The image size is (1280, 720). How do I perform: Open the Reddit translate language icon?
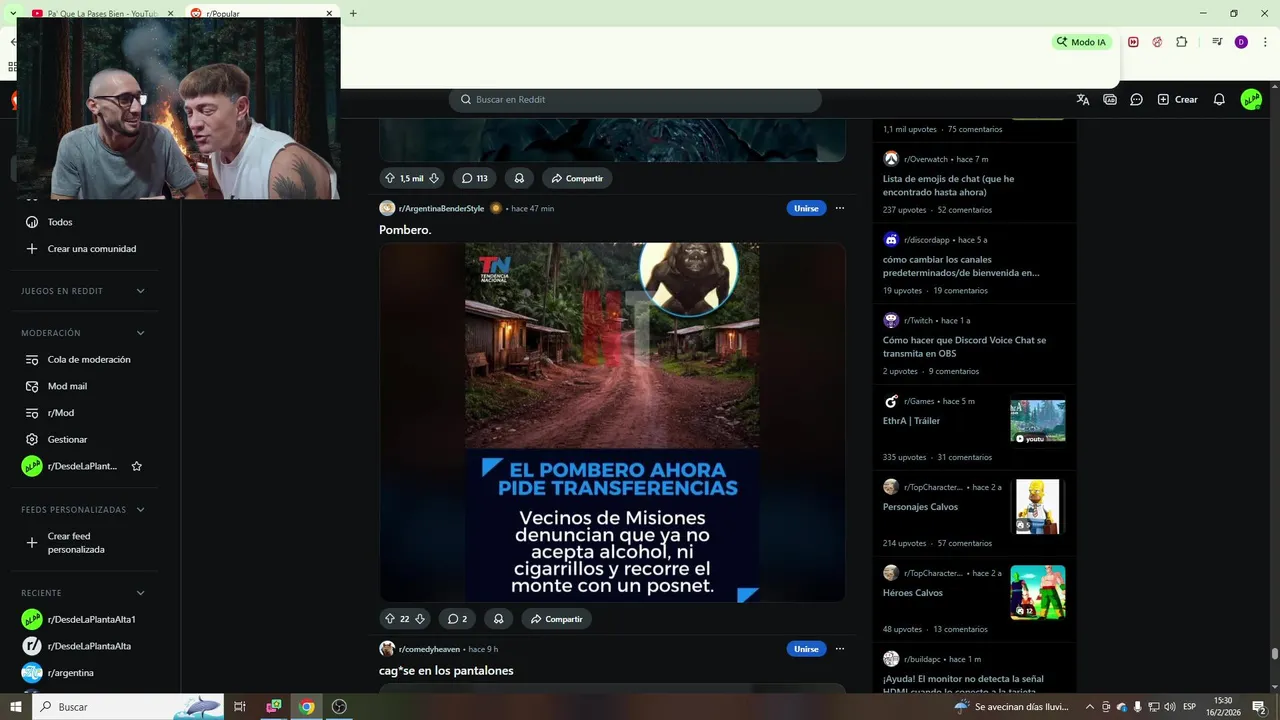pos(1082,99)
